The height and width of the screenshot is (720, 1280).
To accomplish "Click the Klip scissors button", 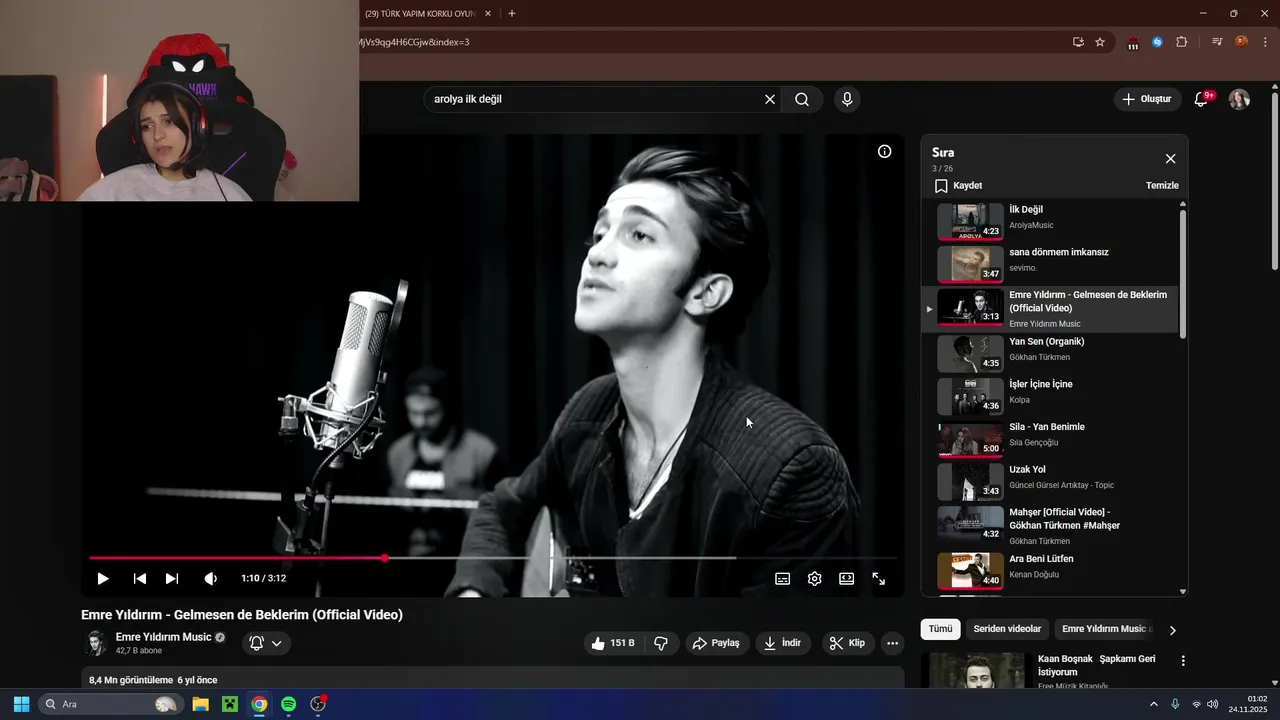I will (x=848, y=643).
